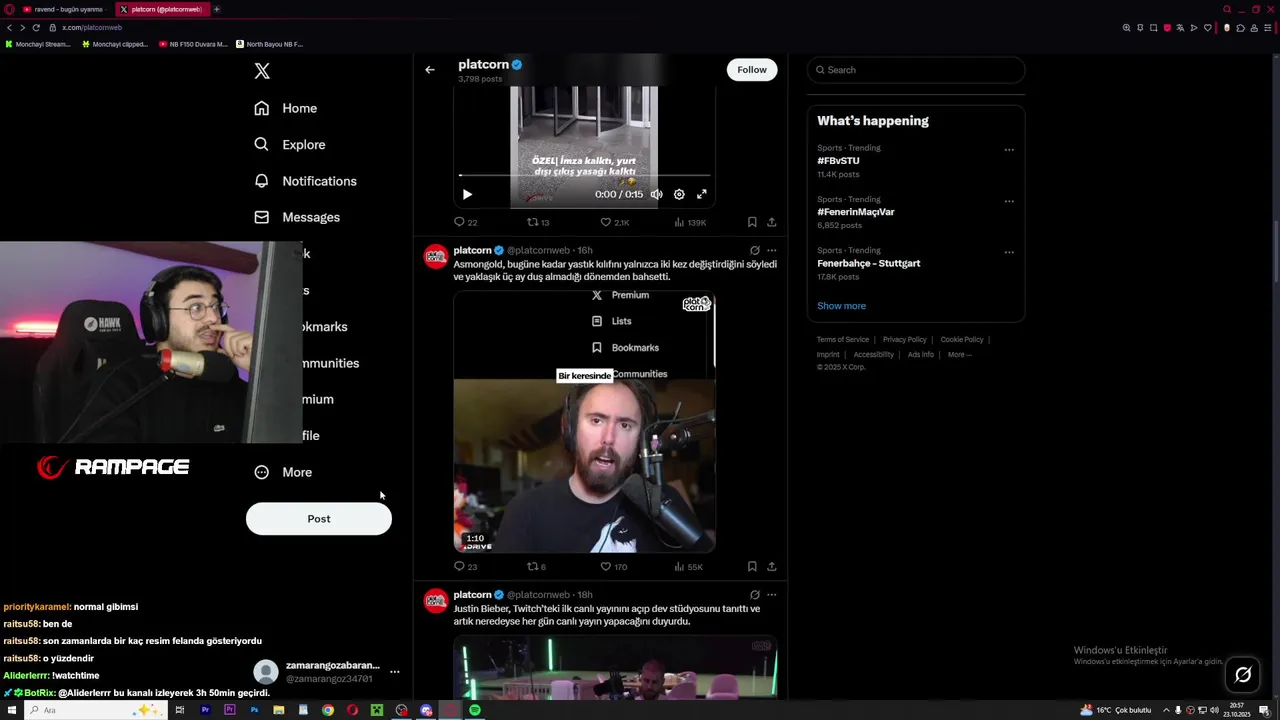
Task: Play the first video post
Action: pos(467,194)
